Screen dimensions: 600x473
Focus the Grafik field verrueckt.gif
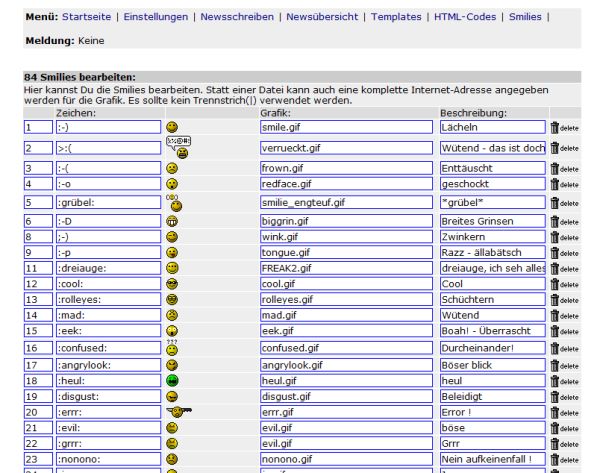[x=346, y=148]
